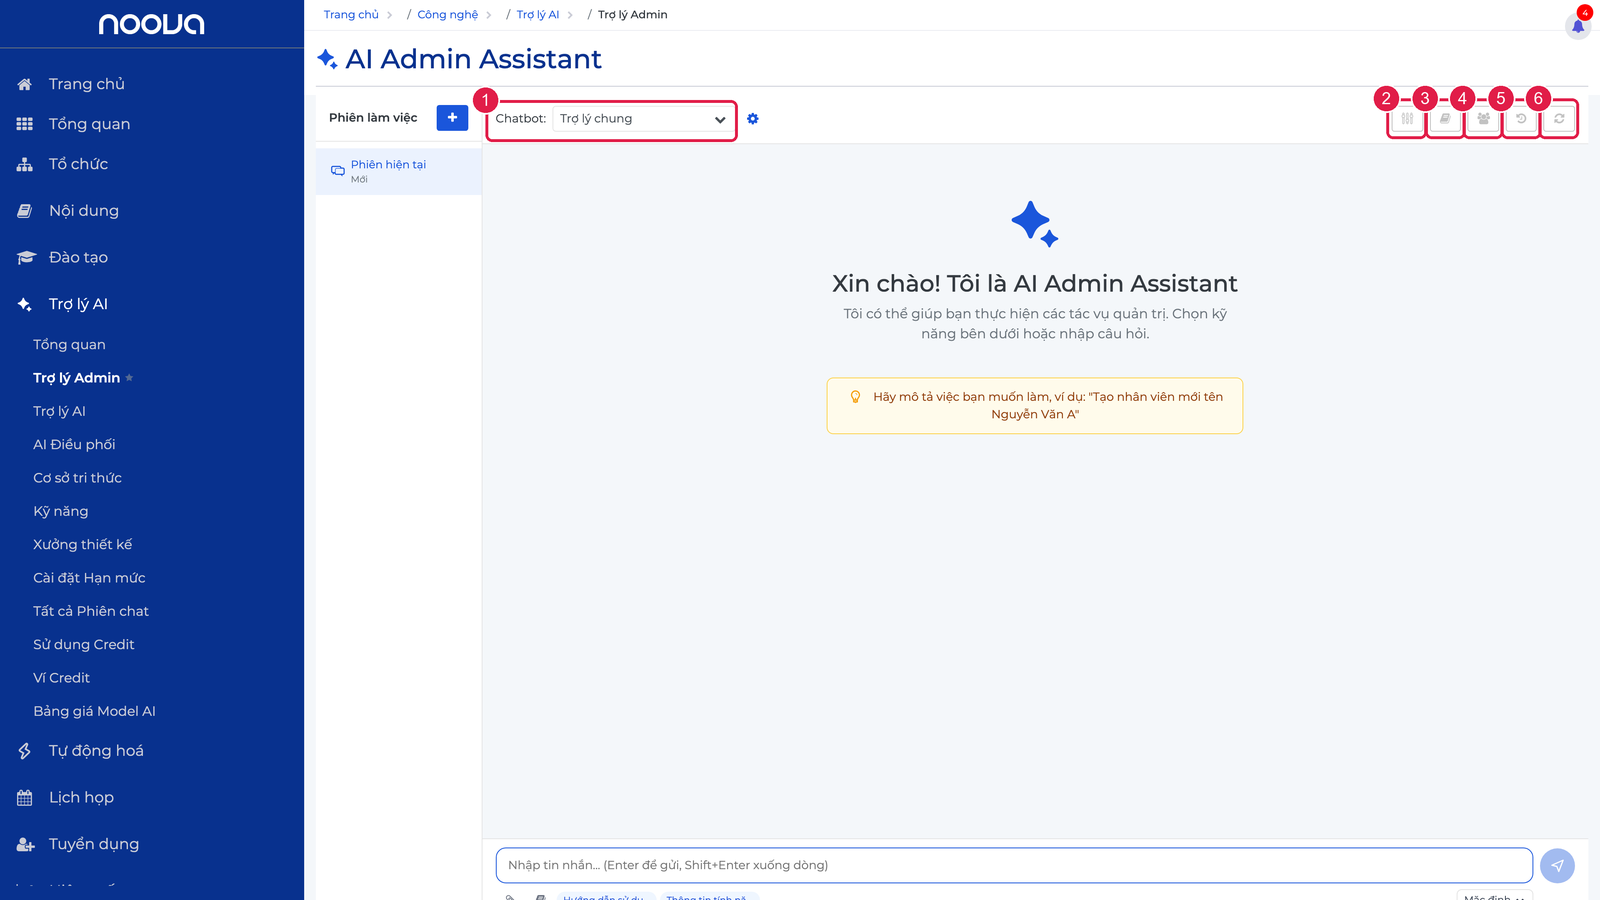Add new session with plus button
Image resolution: width=1600 pixels, height=900 pixels.
452,118
